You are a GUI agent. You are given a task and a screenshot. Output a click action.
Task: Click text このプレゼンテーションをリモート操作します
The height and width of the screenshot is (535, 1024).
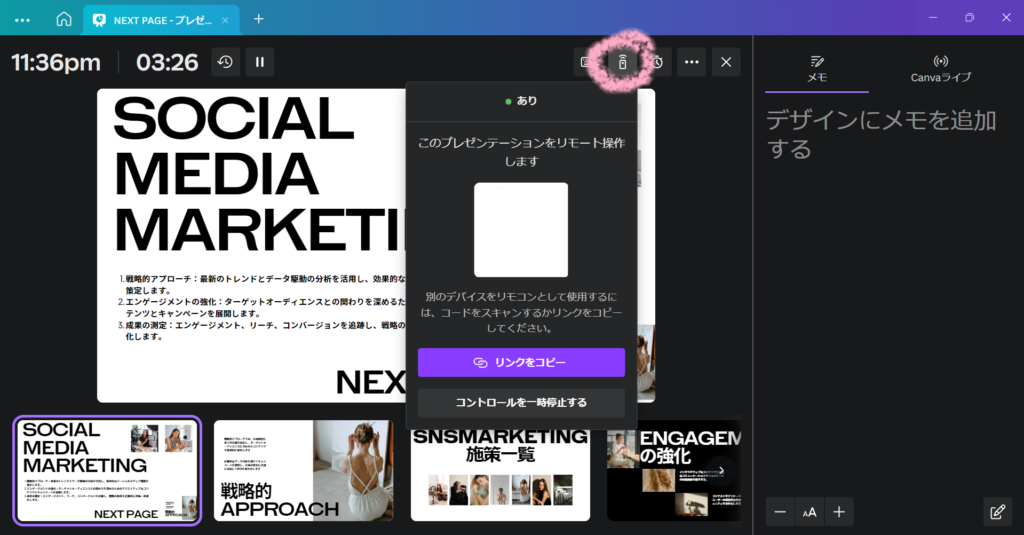521,152
